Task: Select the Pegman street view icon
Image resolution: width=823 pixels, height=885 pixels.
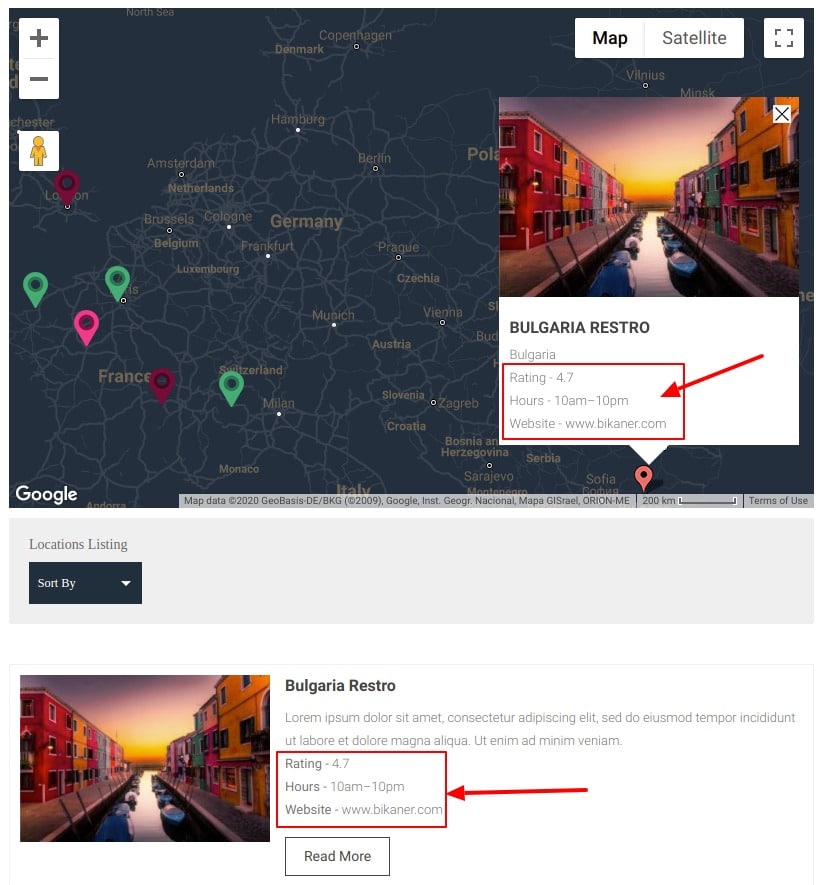Action: coord(38,151)
